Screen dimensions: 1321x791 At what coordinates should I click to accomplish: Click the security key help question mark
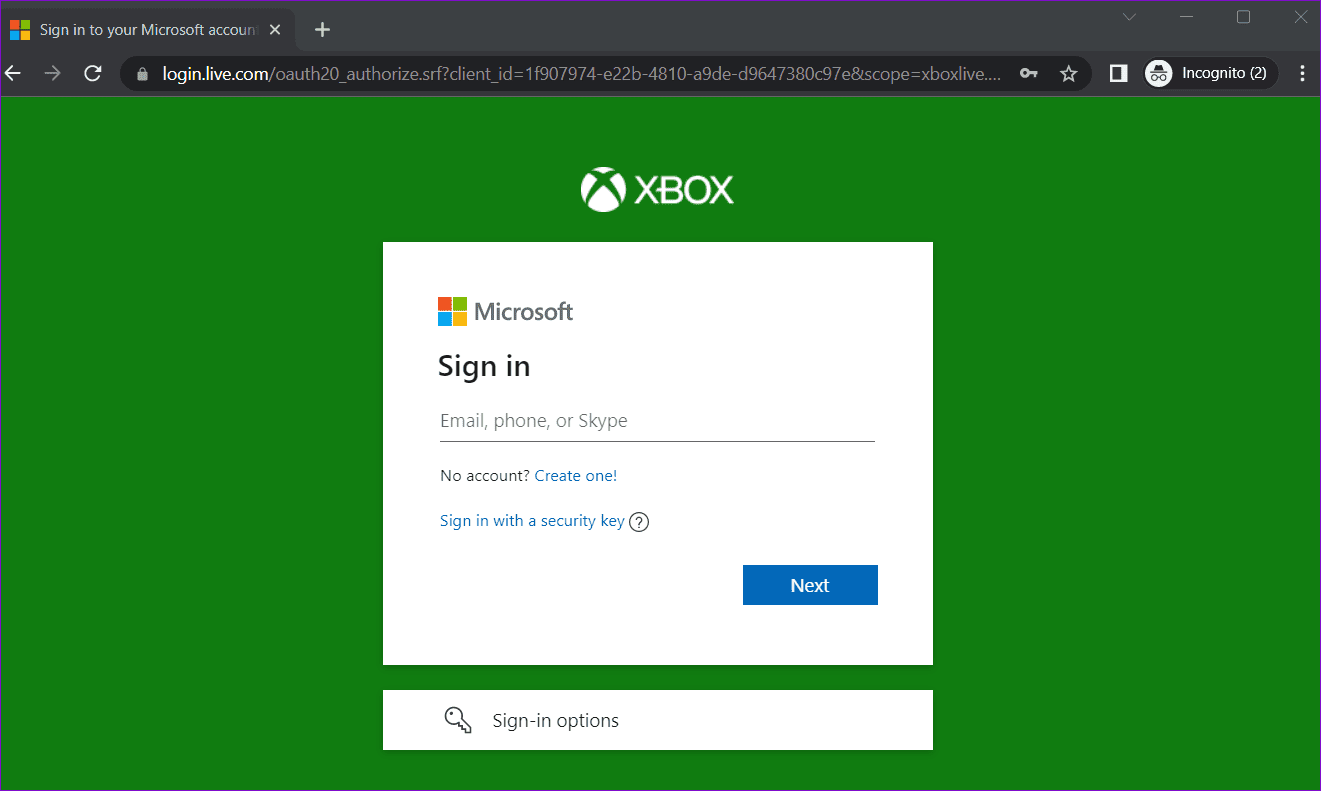point(639,522)
